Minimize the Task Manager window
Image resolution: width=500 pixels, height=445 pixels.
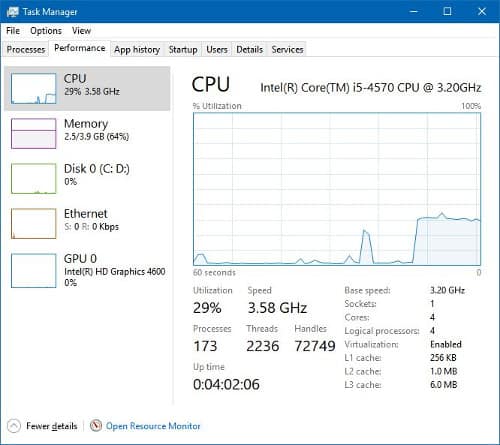pos(413,12)
